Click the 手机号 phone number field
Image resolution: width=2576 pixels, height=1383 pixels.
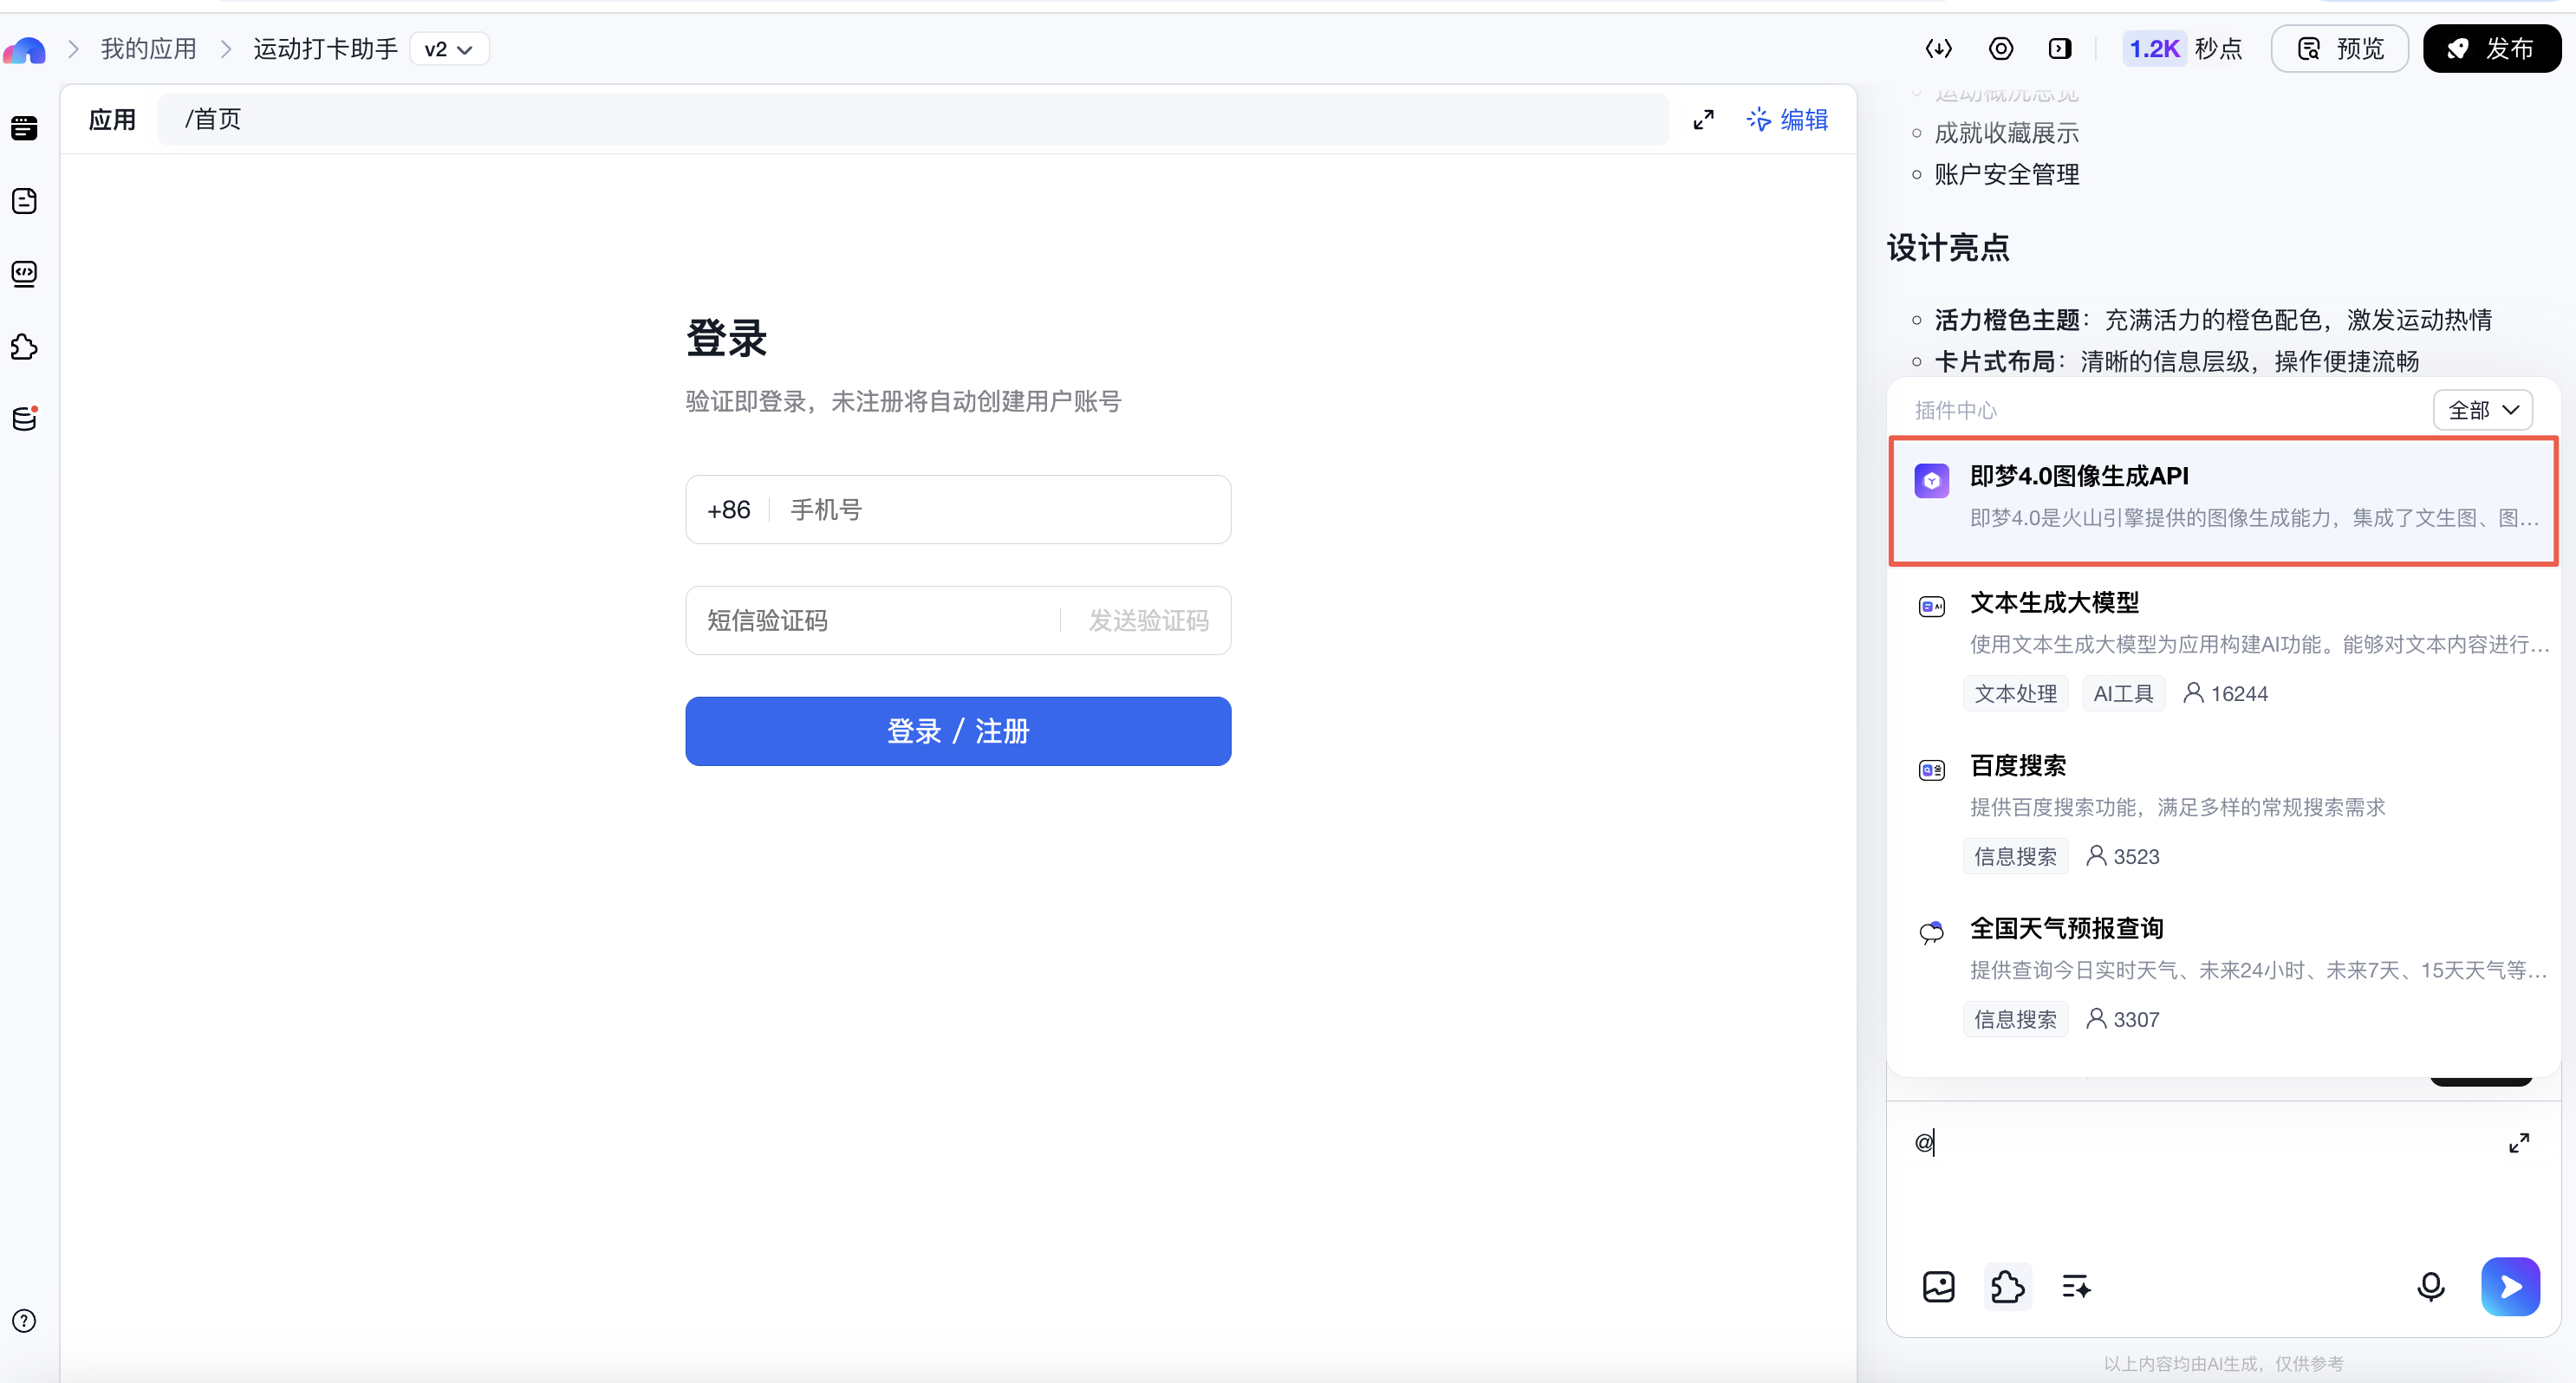pos(1000,510)
